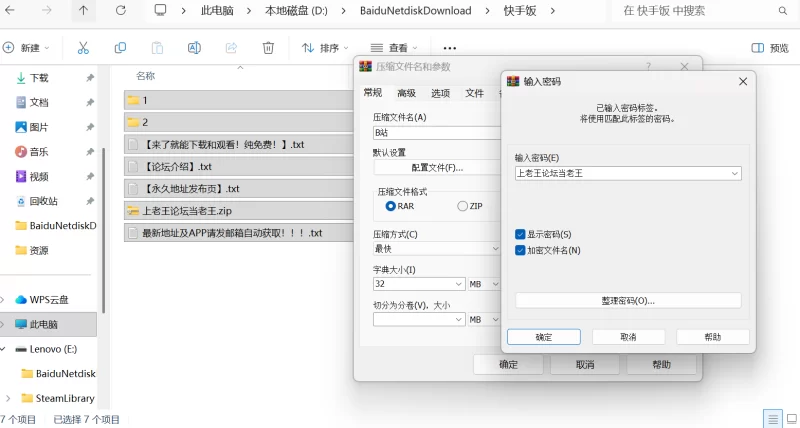Screen dimensions: 800x428
Task: Click 取消 in the 输入密码 dialog
Action: click(628, 337)
